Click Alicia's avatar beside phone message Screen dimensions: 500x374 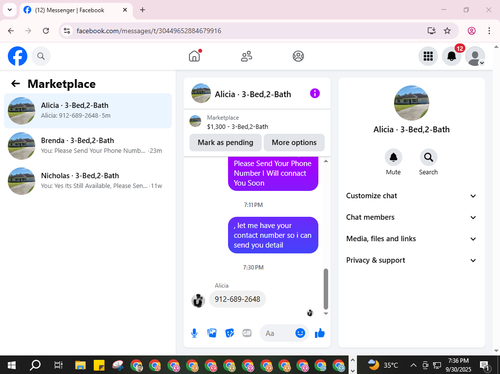[x=198, y=300]
